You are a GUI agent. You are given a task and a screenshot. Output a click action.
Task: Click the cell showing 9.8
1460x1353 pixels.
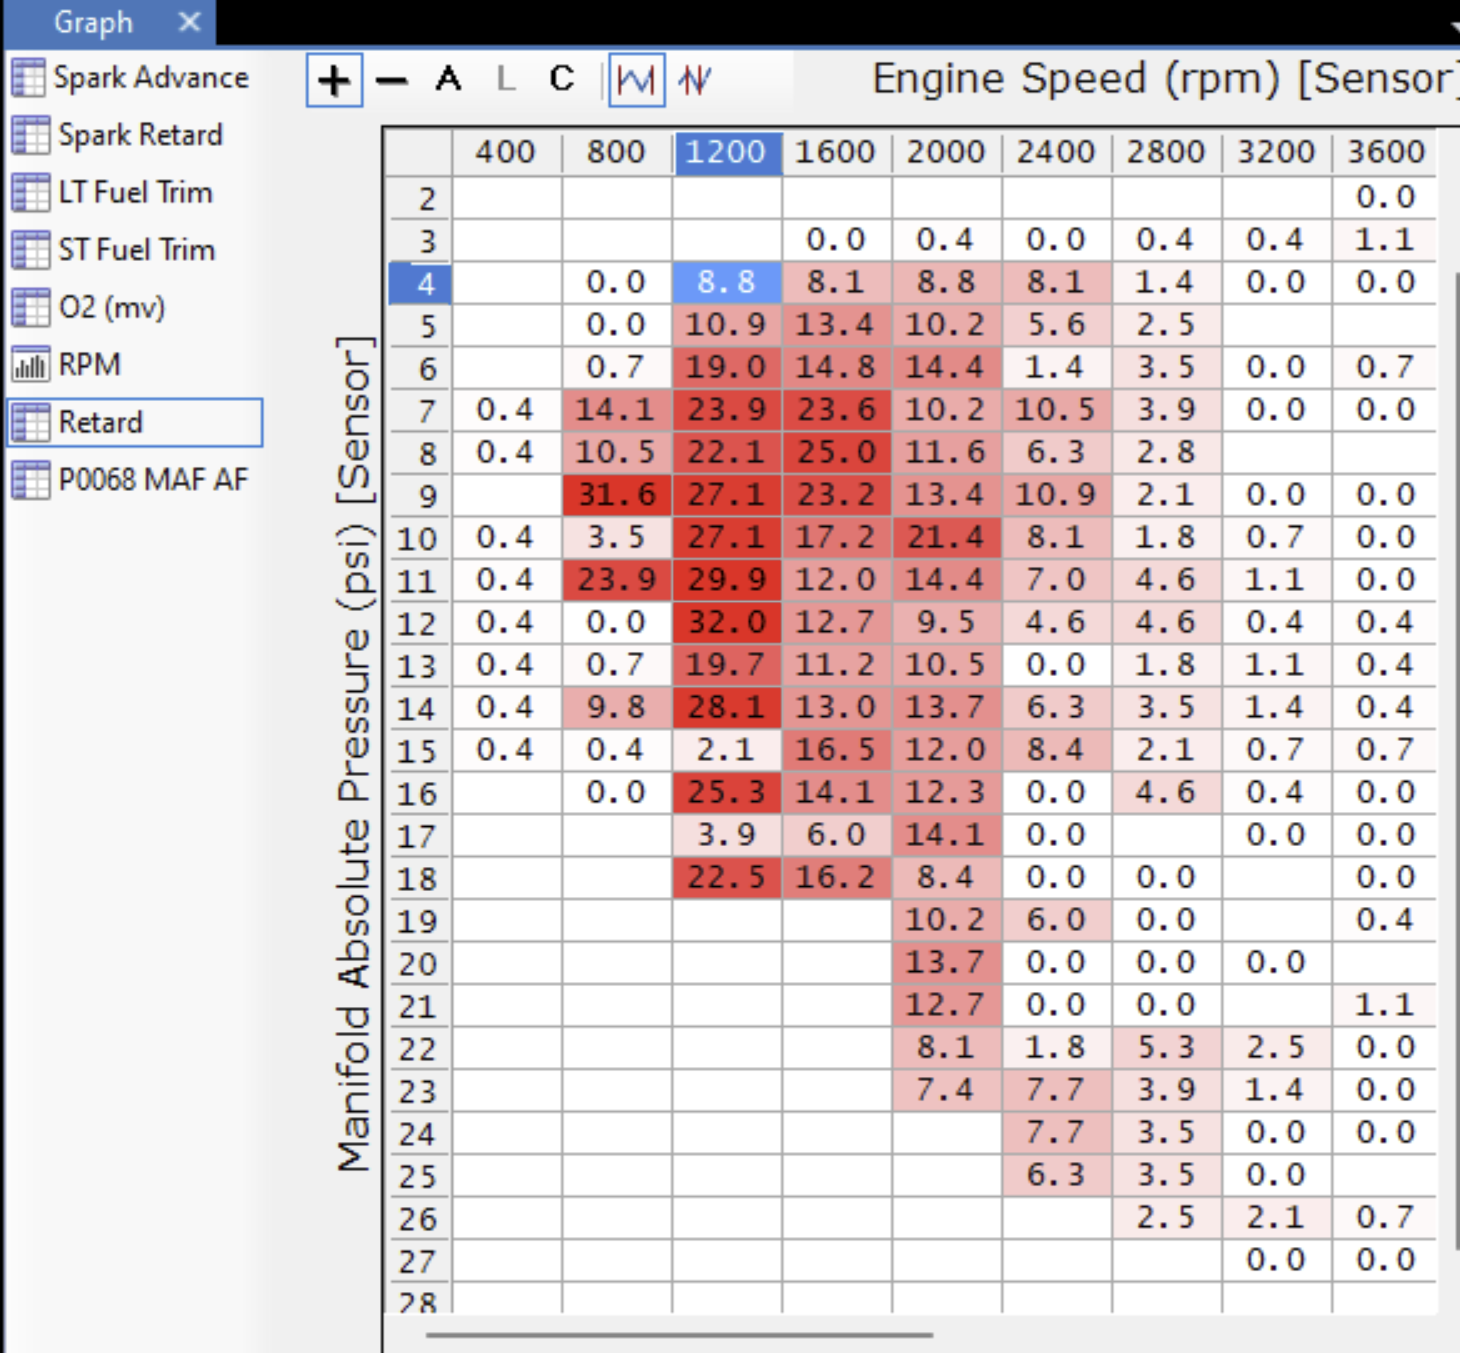point(617,707)
